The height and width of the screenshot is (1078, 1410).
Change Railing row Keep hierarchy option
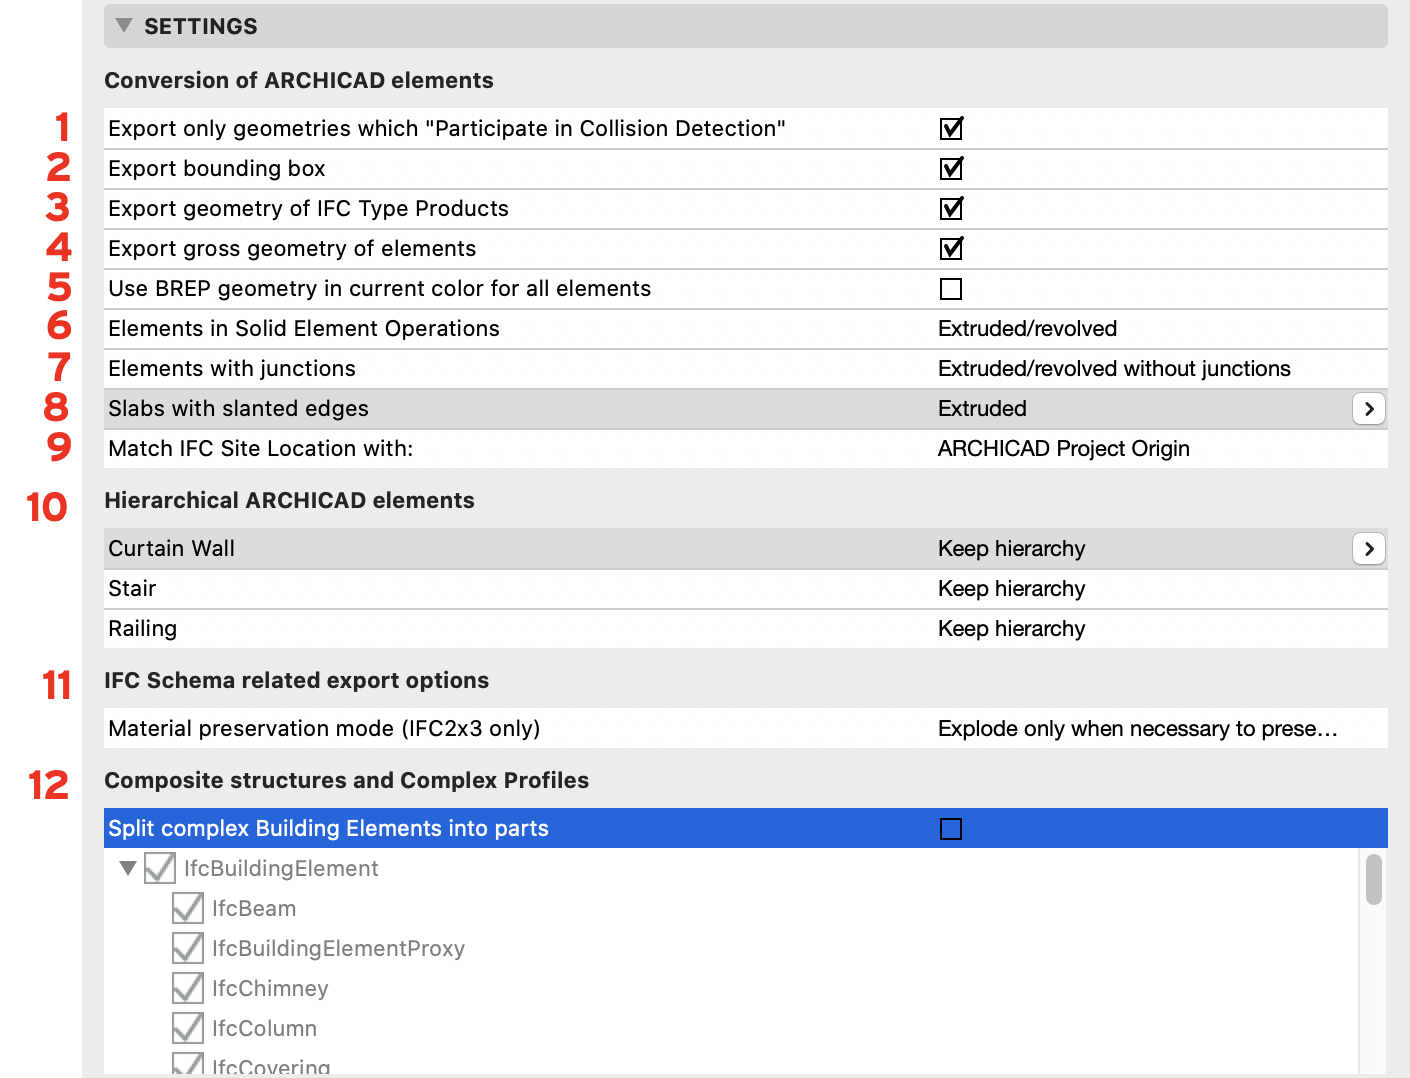1011,629
